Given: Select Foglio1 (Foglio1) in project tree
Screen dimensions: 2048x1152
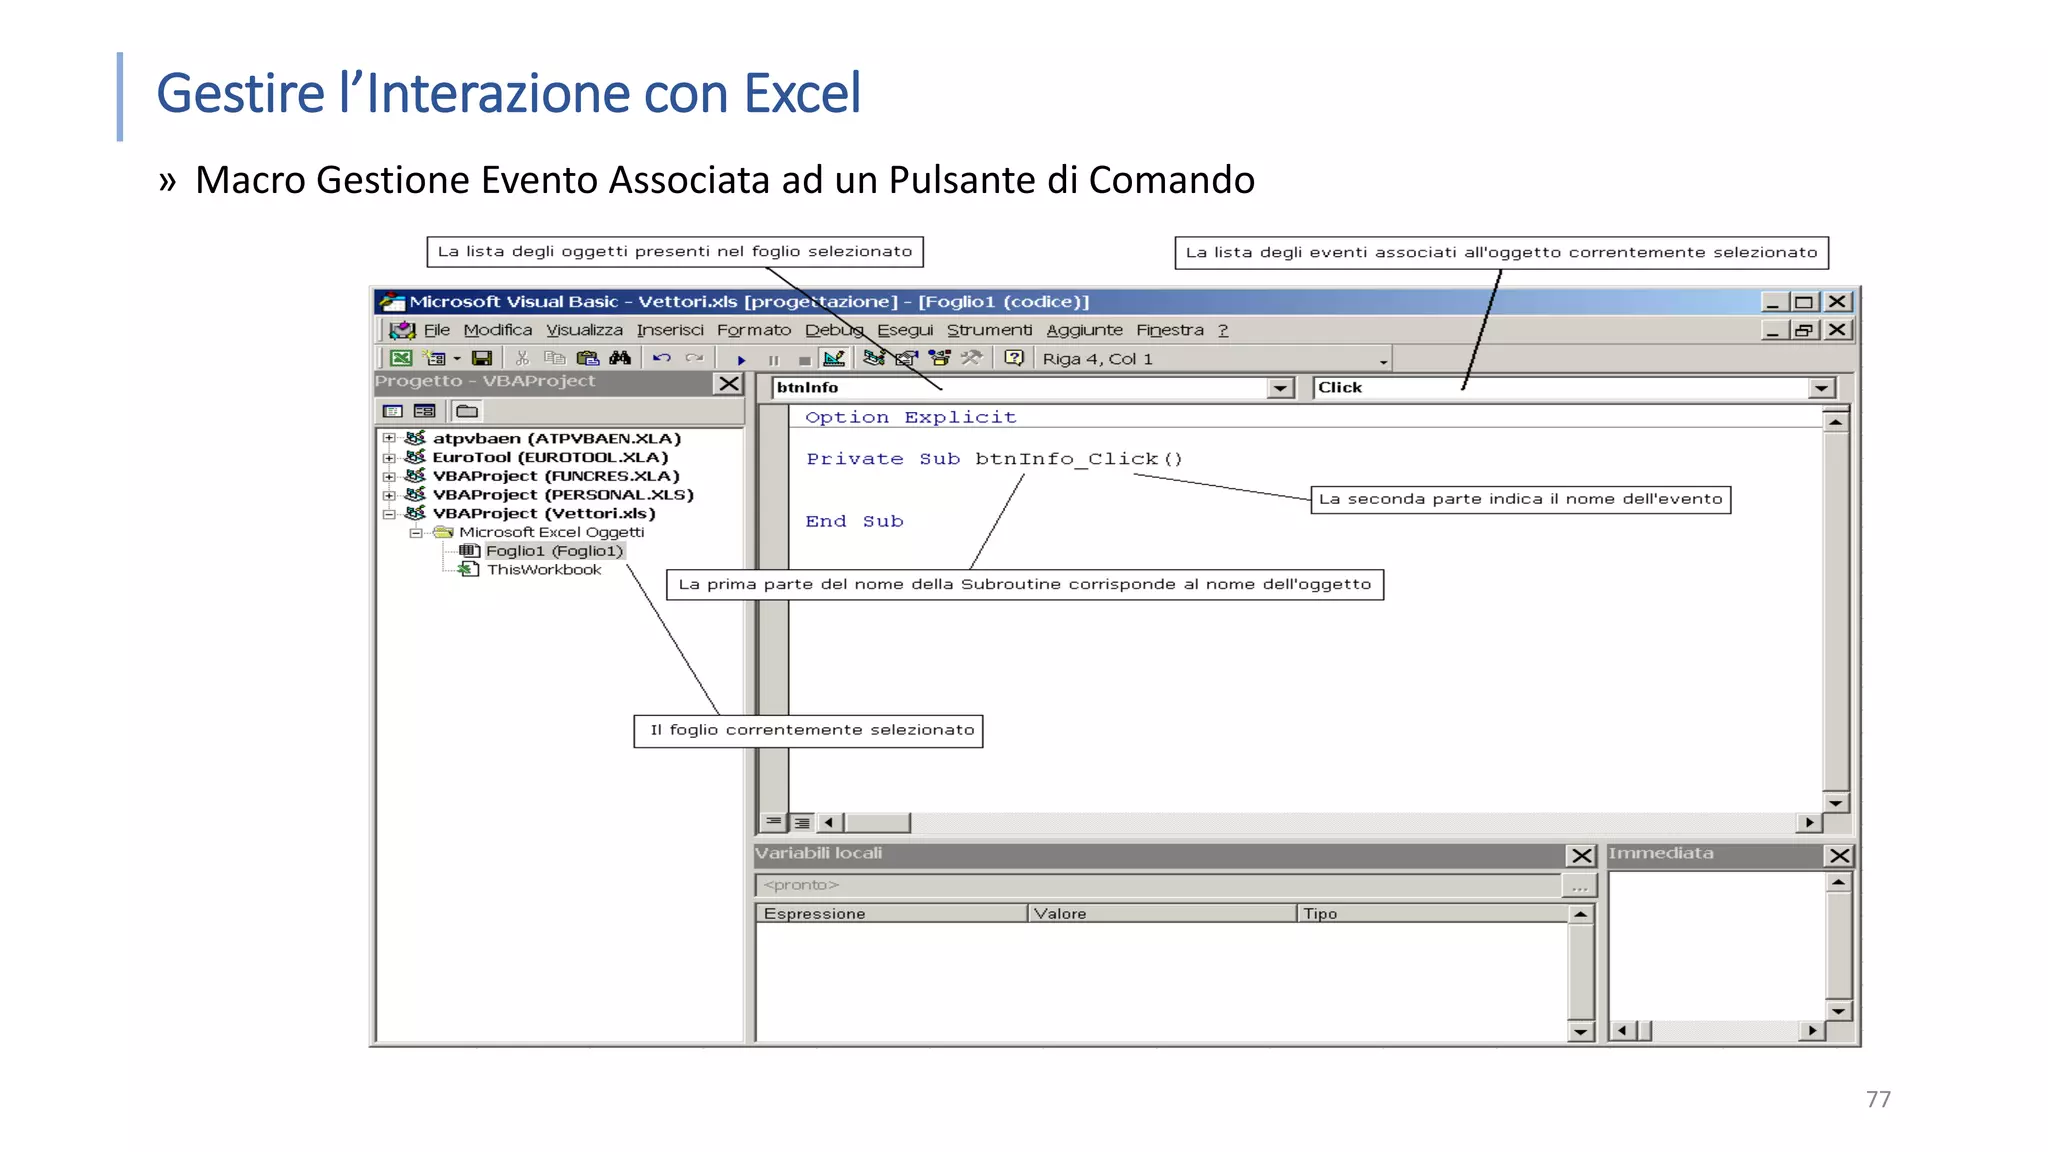Looking at the screenshot, I should [x=554, y=551].
